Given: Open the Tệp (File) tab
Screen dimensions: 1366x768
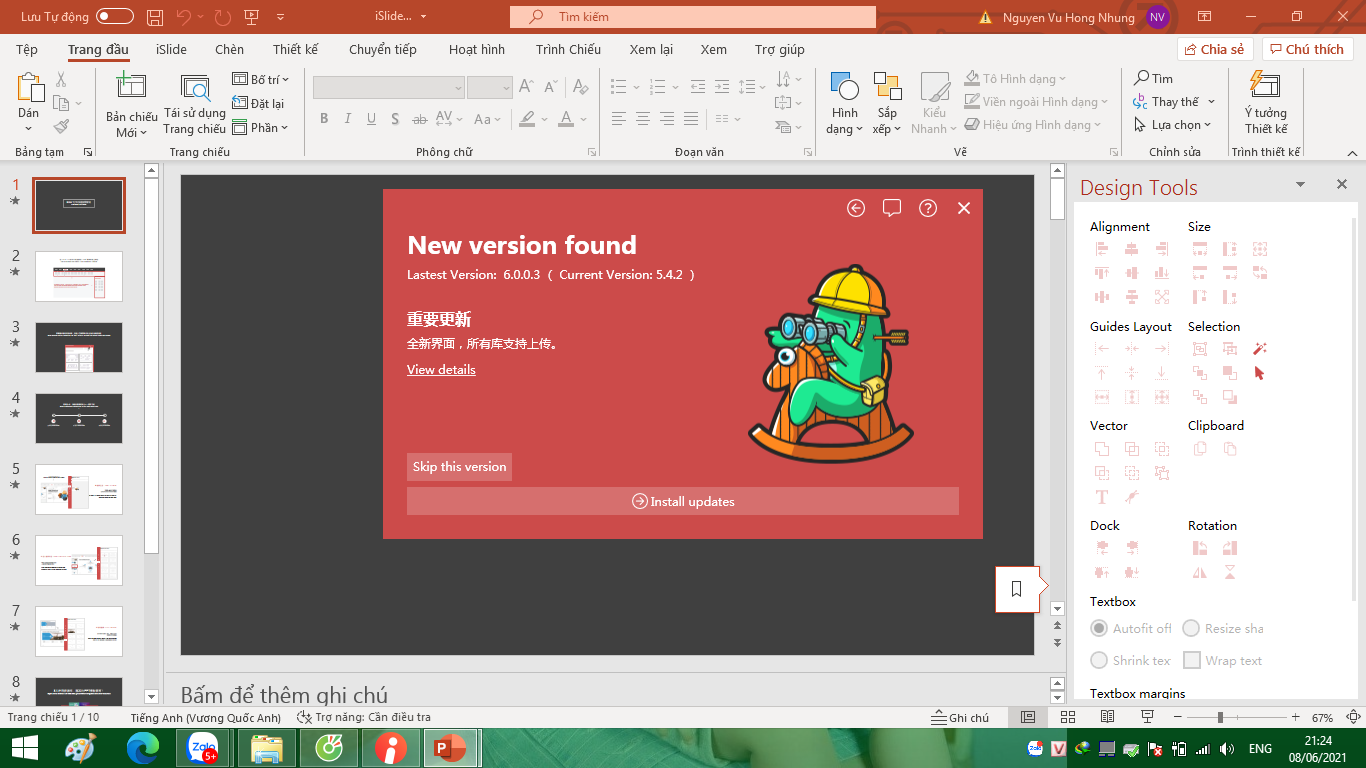Looking at the screenshot, I should point(27,49).
